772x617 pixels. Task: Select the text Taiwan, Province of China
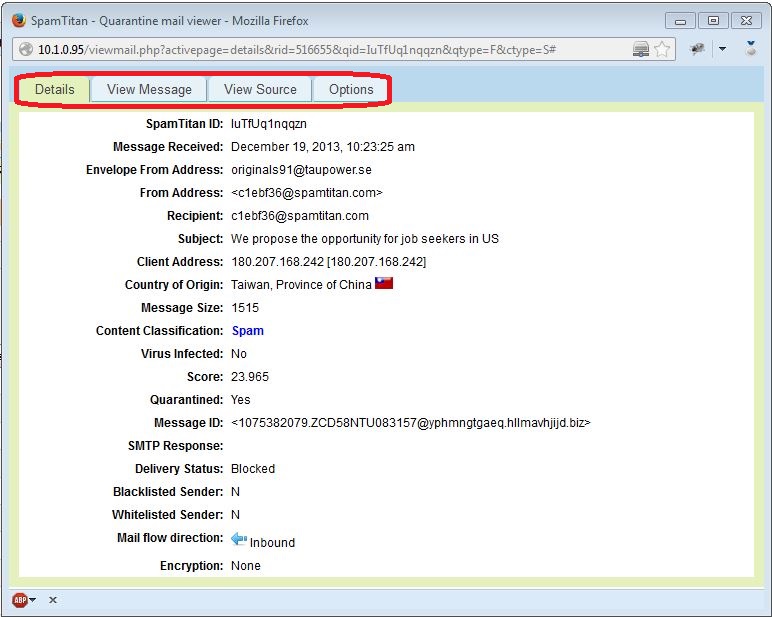[x=301, y=285]
